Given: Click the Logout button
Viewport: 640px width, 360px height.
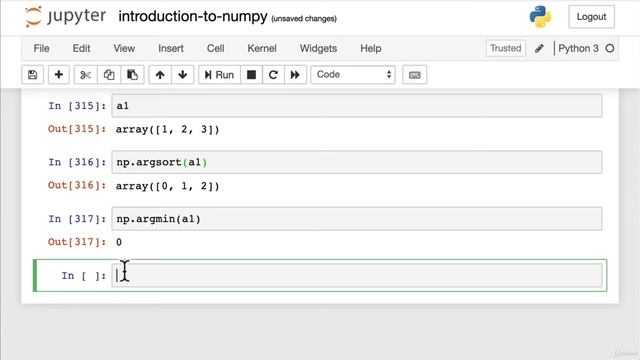Looking at the screenshot, I should pos(591,17).
